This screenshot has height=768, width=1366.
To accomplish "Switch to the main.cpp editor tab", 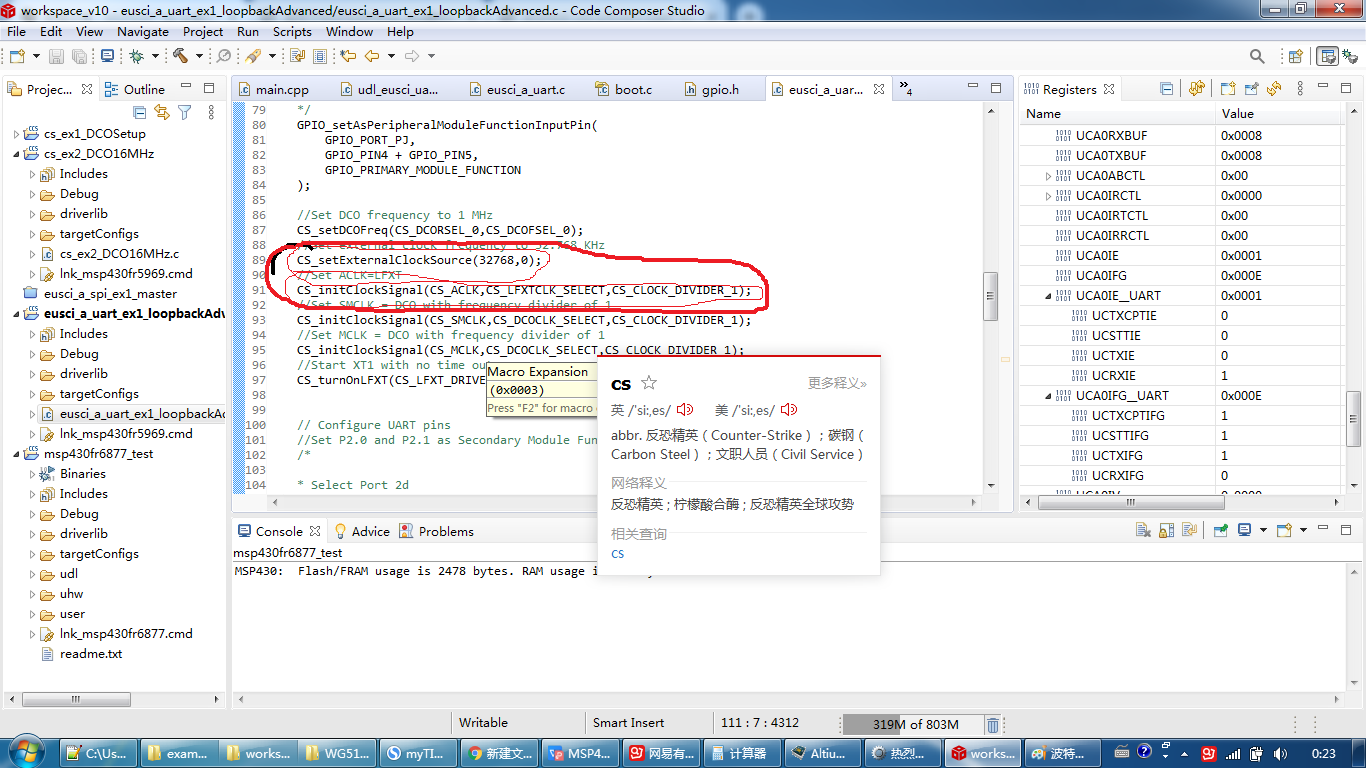I will click(x=273, y=89).
